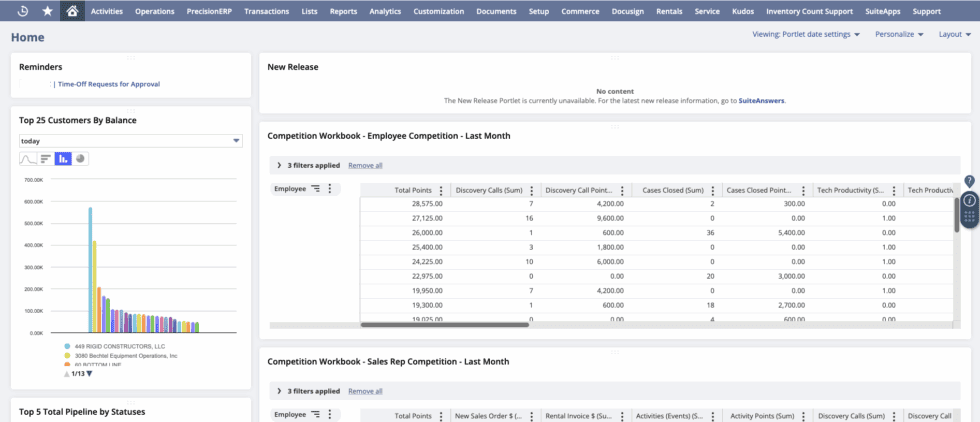This screenshot has width=980, height=422.
Task: Expand the 3 filters applied in the Employee Competition workbook
Action: pyautogui.click(x=278, y=165)
